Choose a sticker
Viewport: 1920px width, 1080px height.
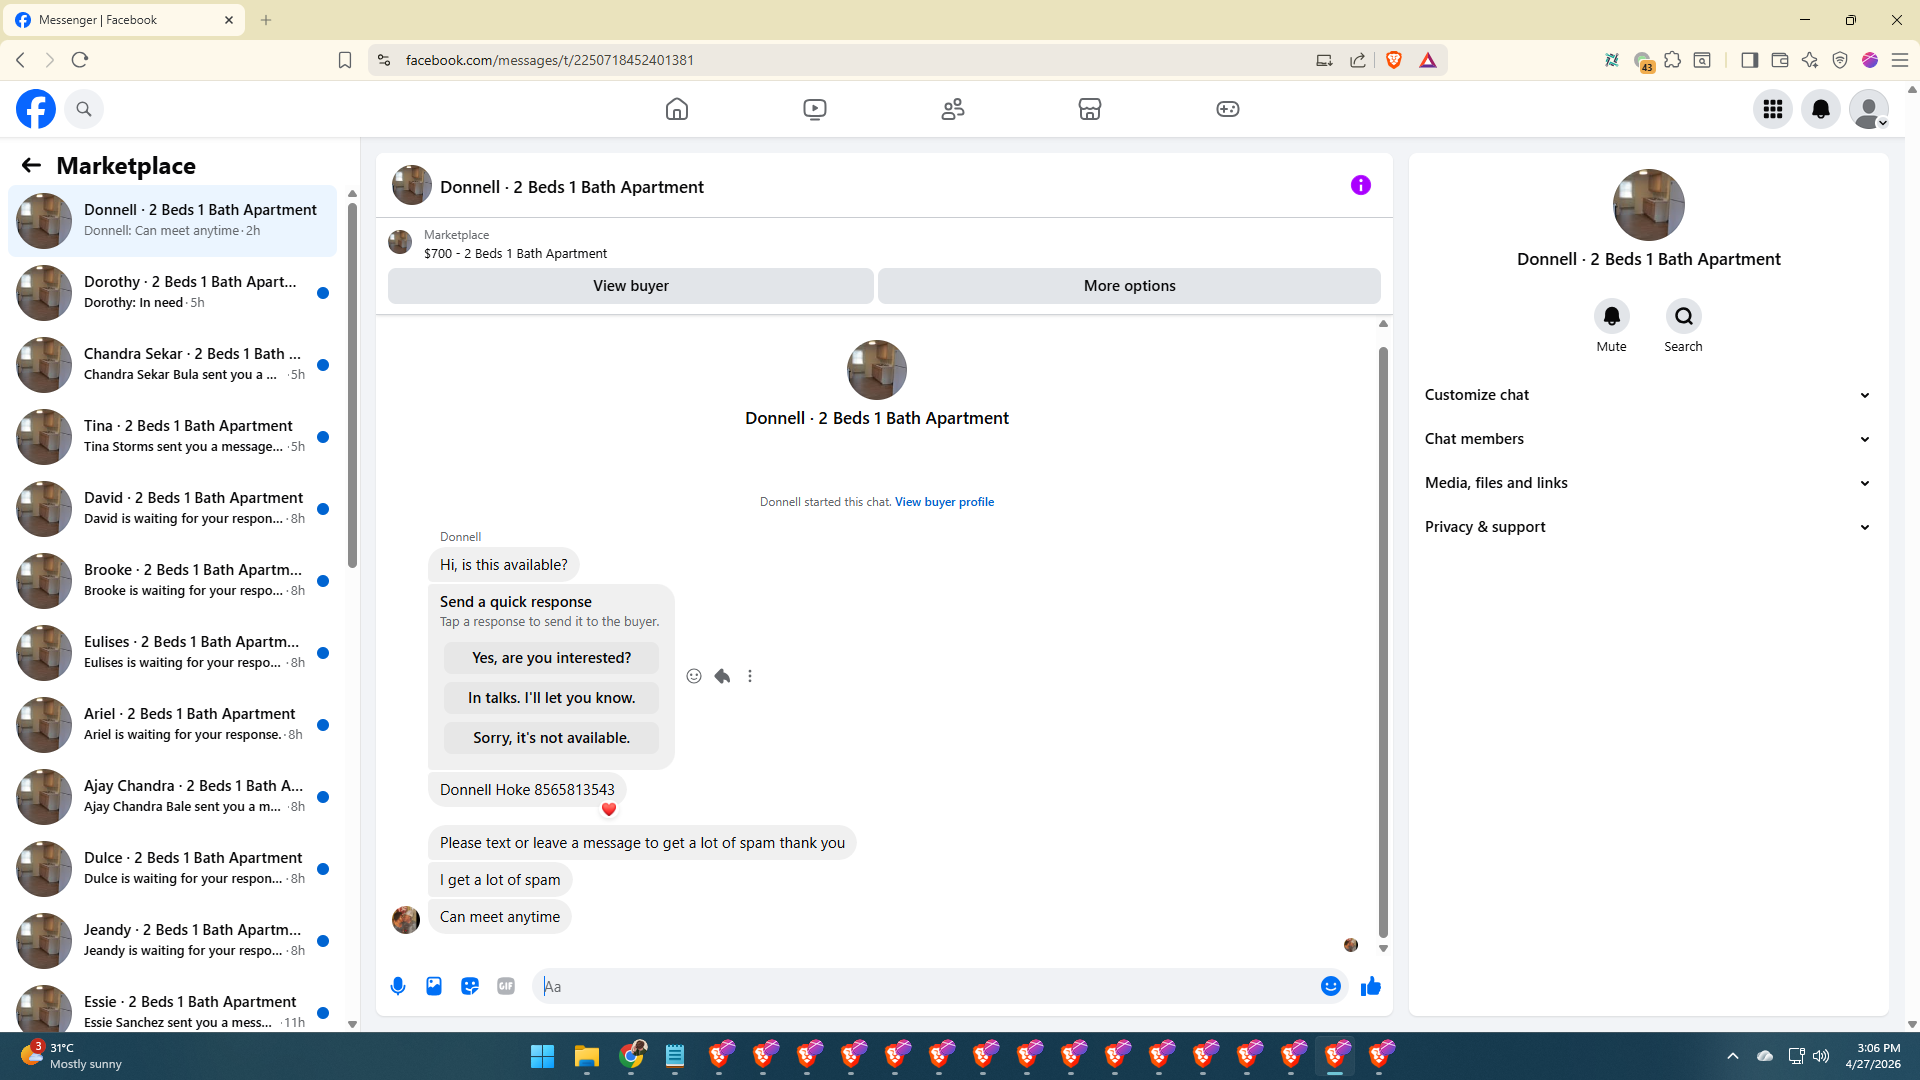click(x=470, y=986)
